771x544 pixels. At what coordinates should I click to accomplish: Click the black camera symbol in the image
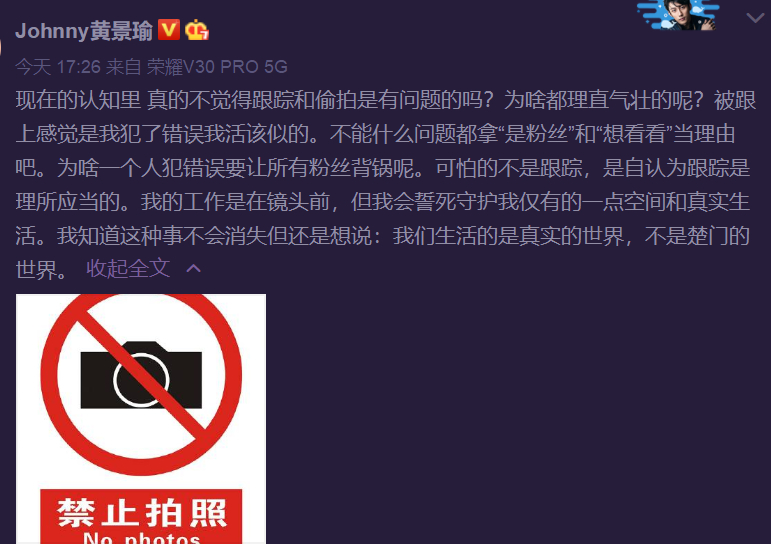(x=141, y=375)
